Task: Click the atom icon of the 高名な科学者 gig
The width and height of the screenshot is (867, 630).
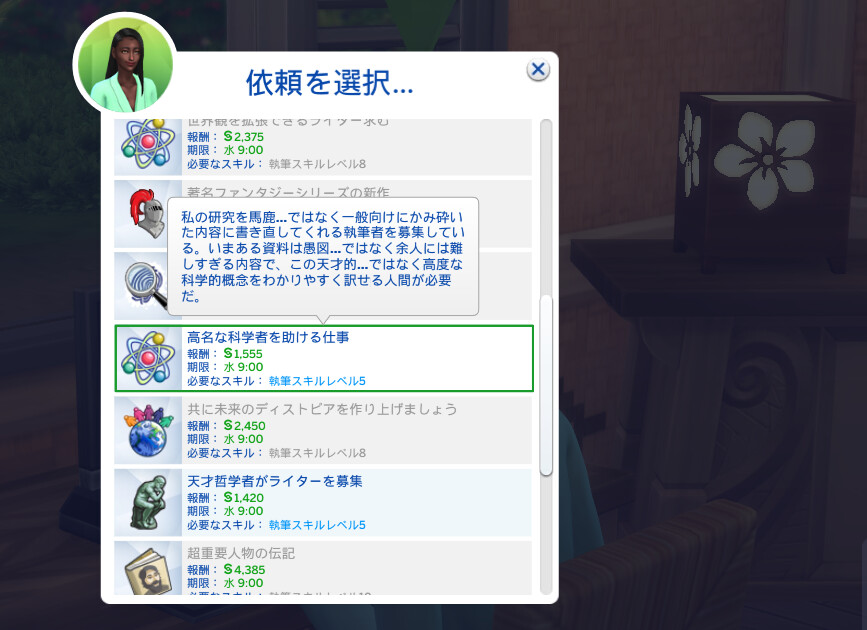Action: click(148, 358)
